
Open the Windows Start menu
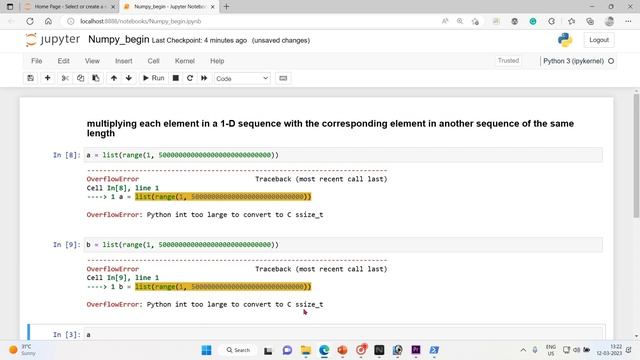tap(207, 350)
